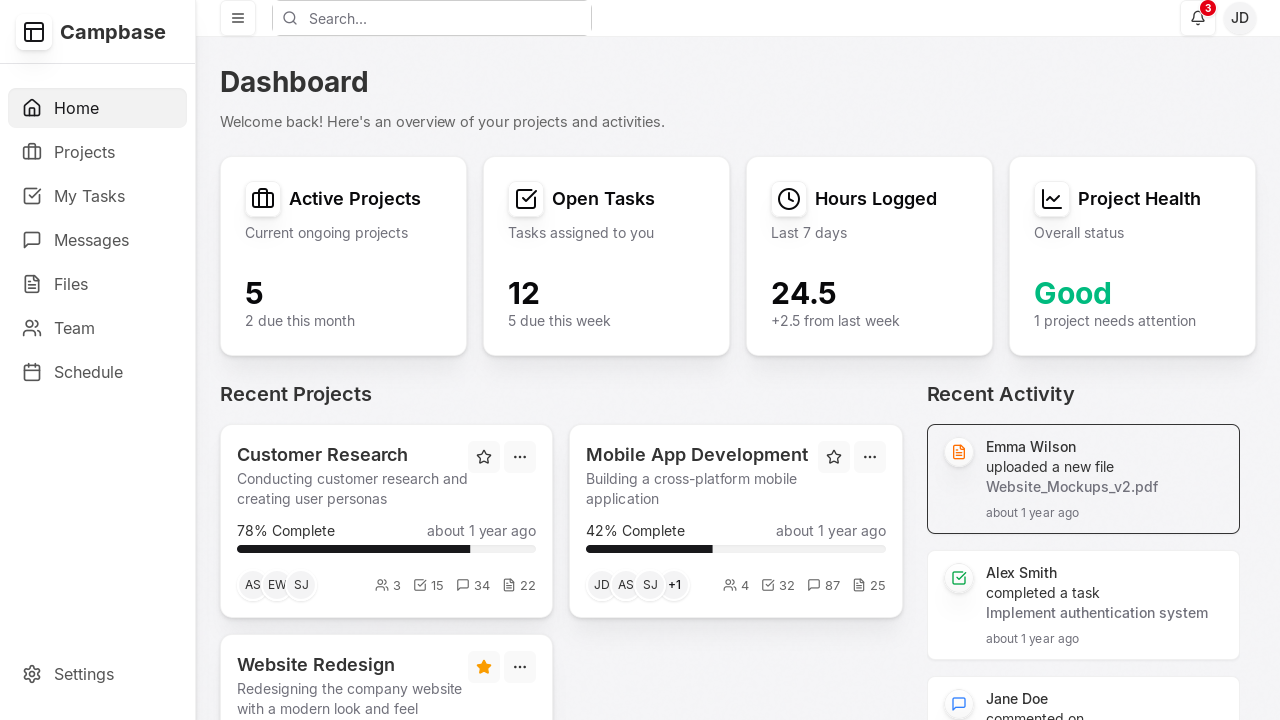
Task: Star the Customer Research project
Action: (x=484, y=457)
